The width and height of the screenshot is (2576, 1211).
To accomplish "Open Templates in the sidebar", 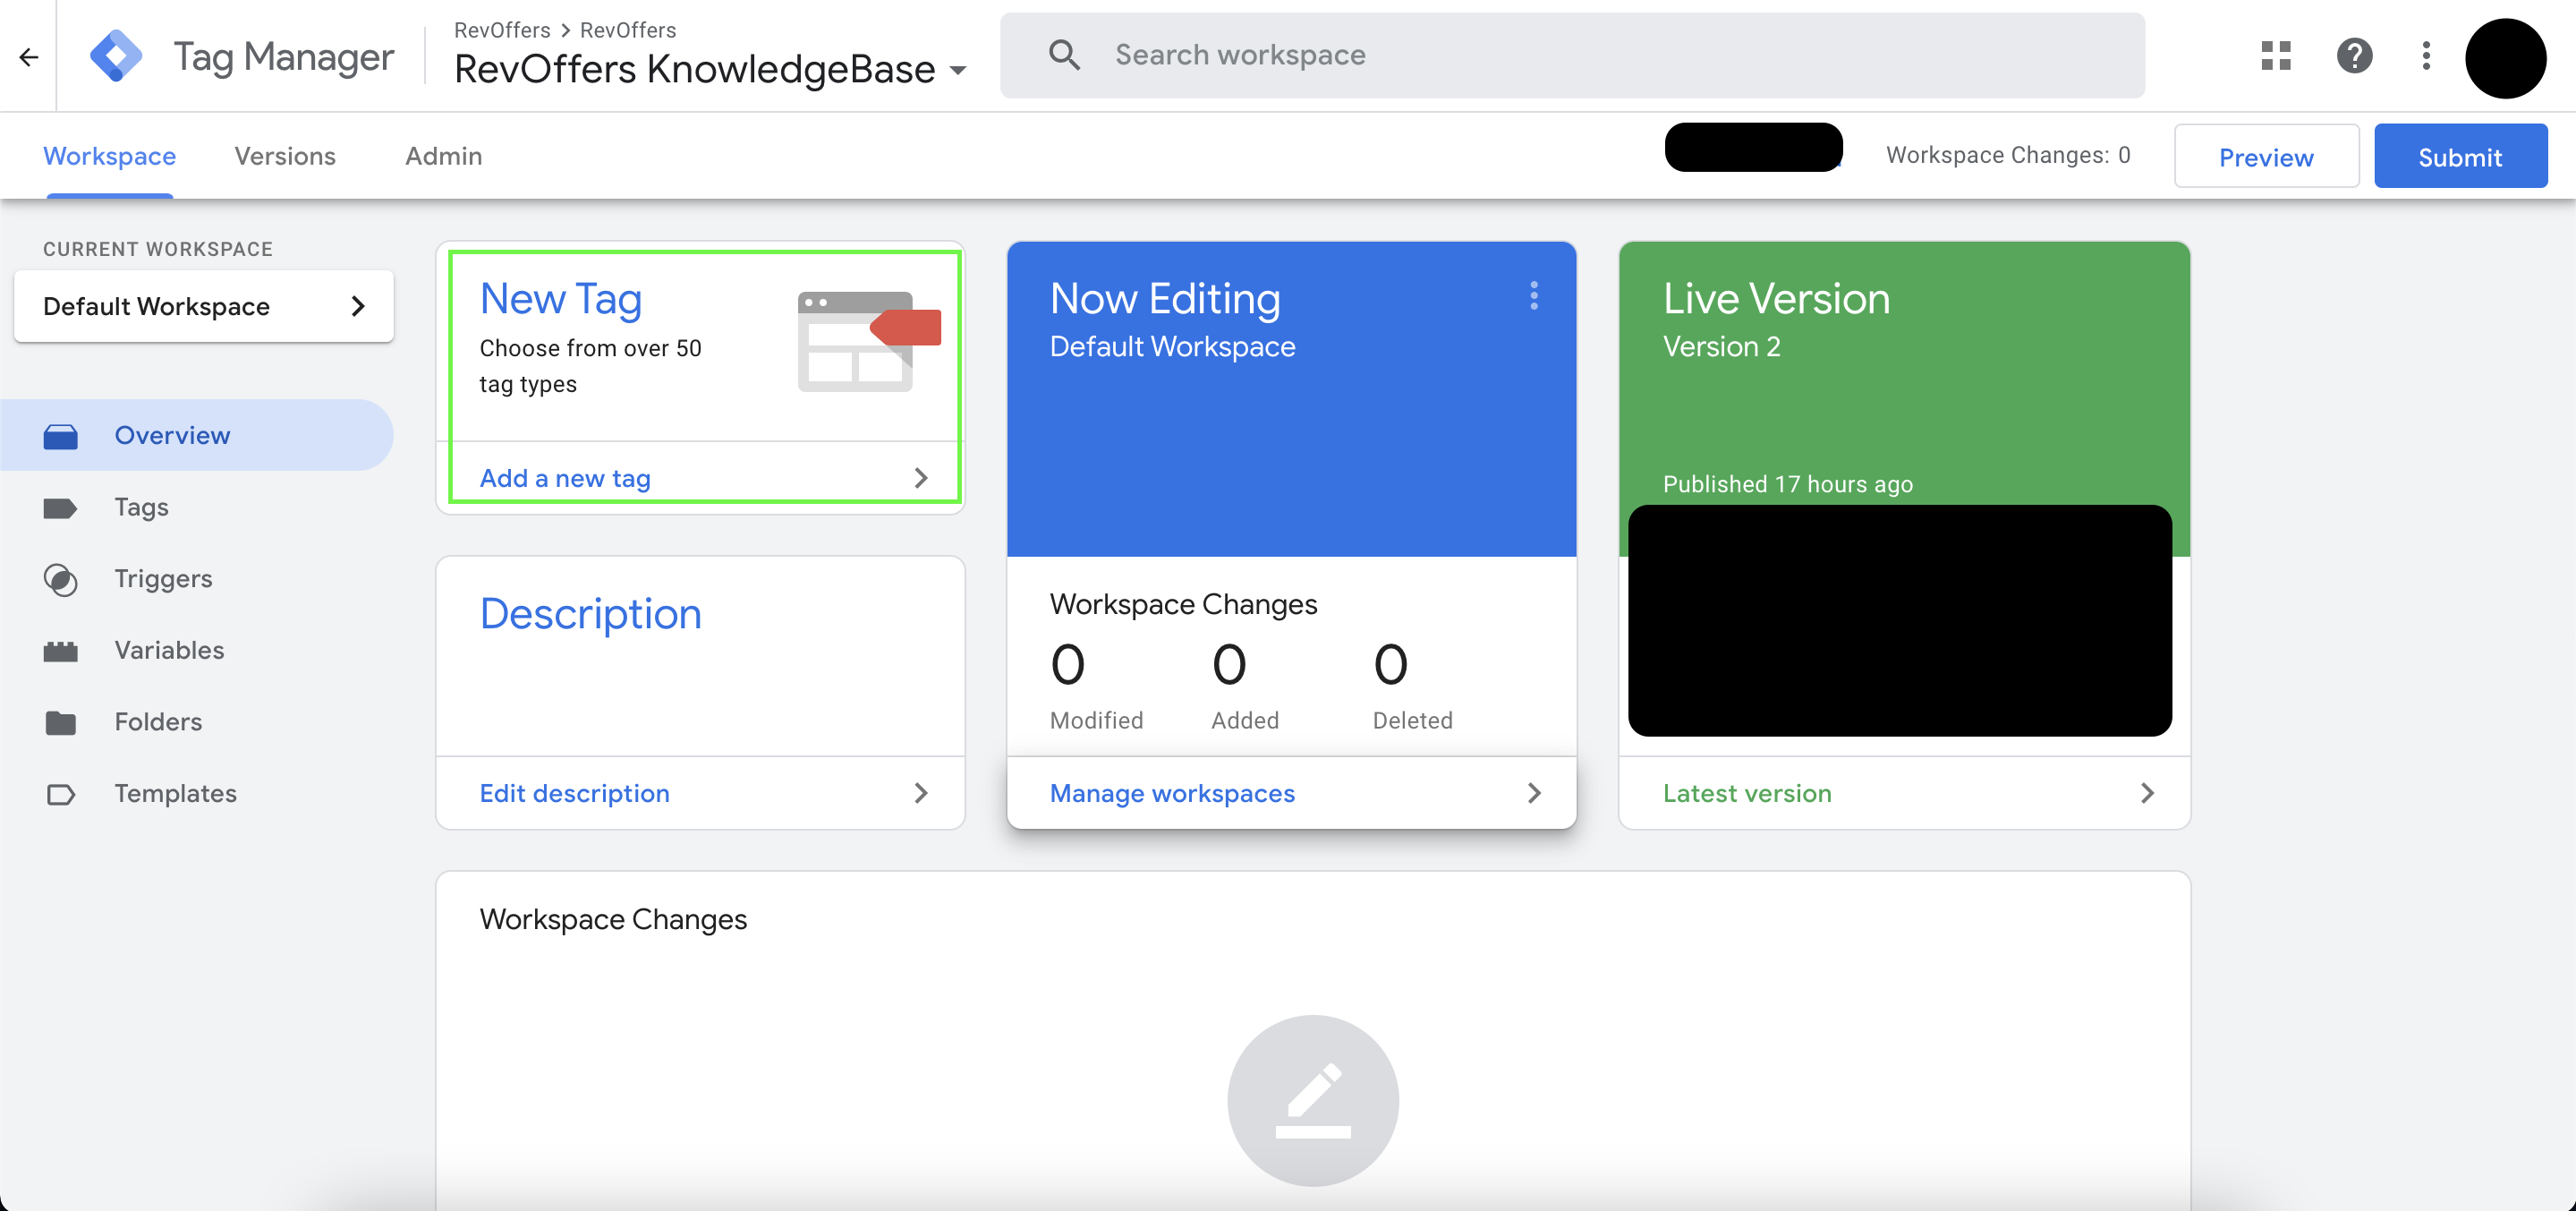I will tap(197, 793).
